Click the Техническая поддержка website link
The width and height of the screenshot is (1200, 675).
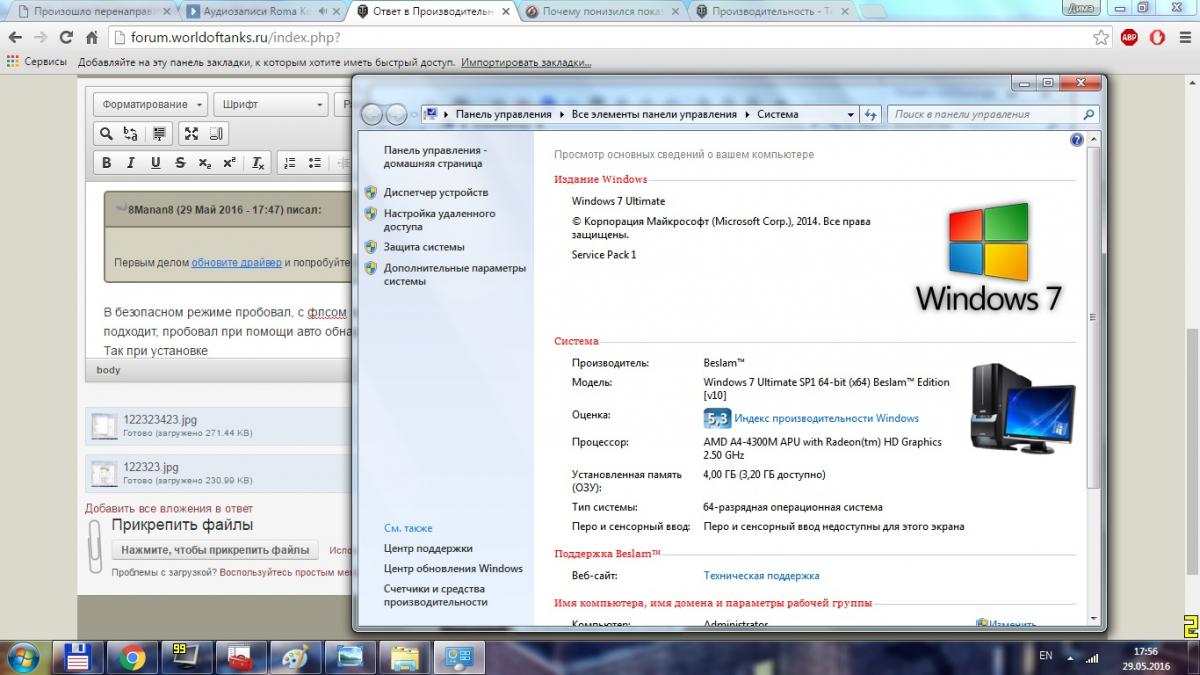pyautogui.click(x=761, y=575)
